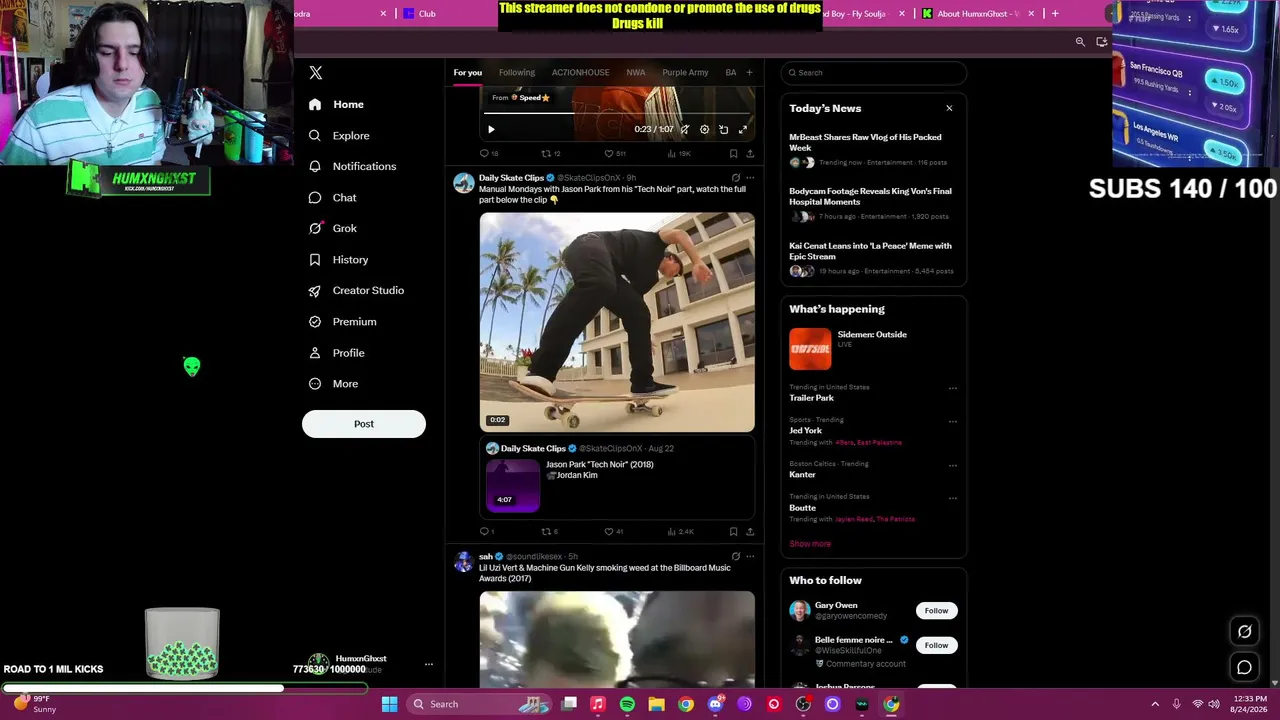Click Grok icon on Daily Skate Clips post
Screen dimensions: 1280x720
[x=735, y=178]
